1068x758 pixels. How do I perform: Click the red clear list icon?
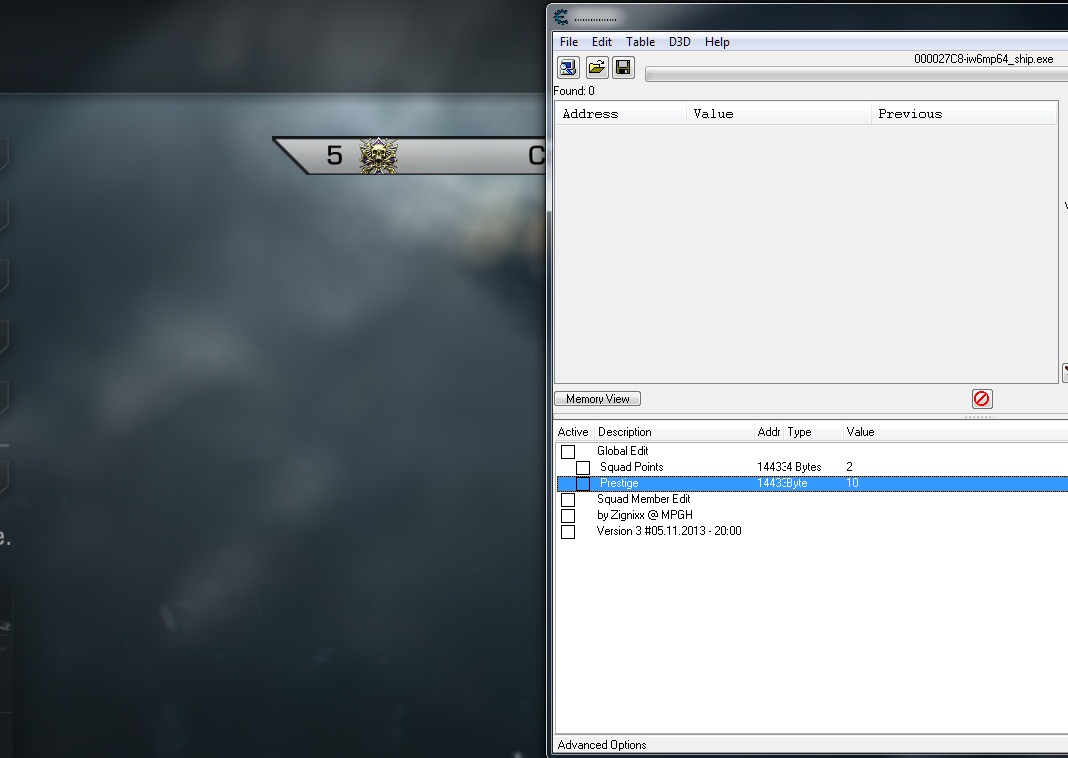981,398
